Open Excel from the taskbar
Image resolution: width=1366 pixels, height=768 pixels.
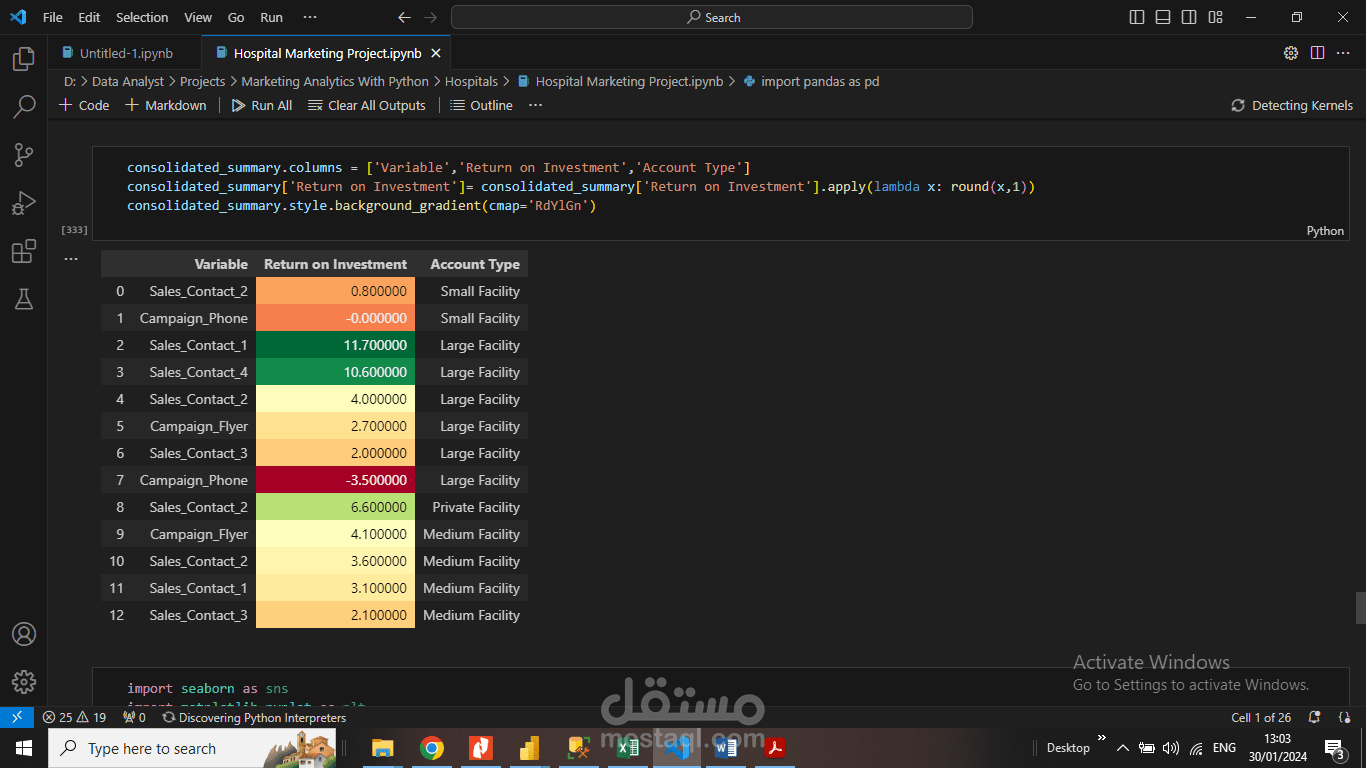[628, 748]
